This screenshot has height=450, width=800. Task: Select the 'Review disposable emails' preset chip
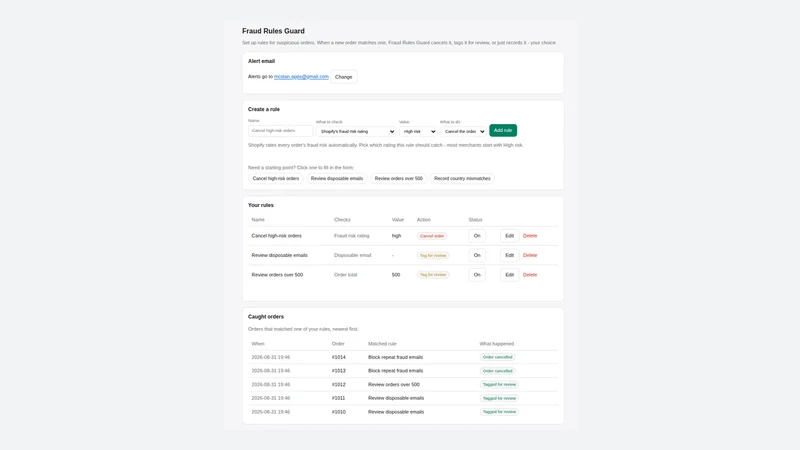337,179
